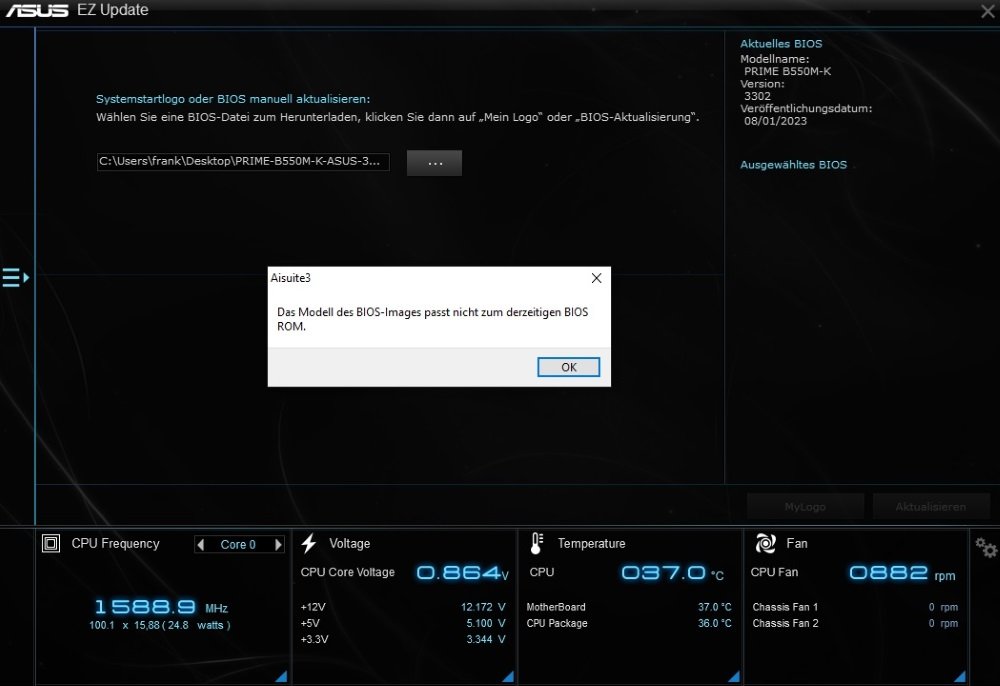Close the Aisuite3 message dialog
1000x686 pixels.
(x=596, y=278)
